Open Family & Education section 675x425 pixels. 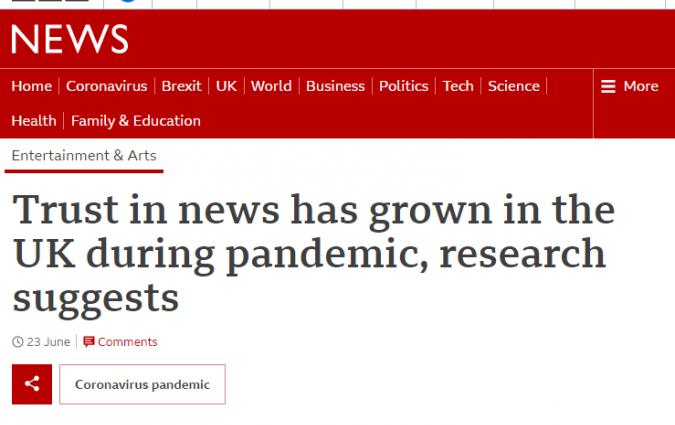(x=136, y=121)
